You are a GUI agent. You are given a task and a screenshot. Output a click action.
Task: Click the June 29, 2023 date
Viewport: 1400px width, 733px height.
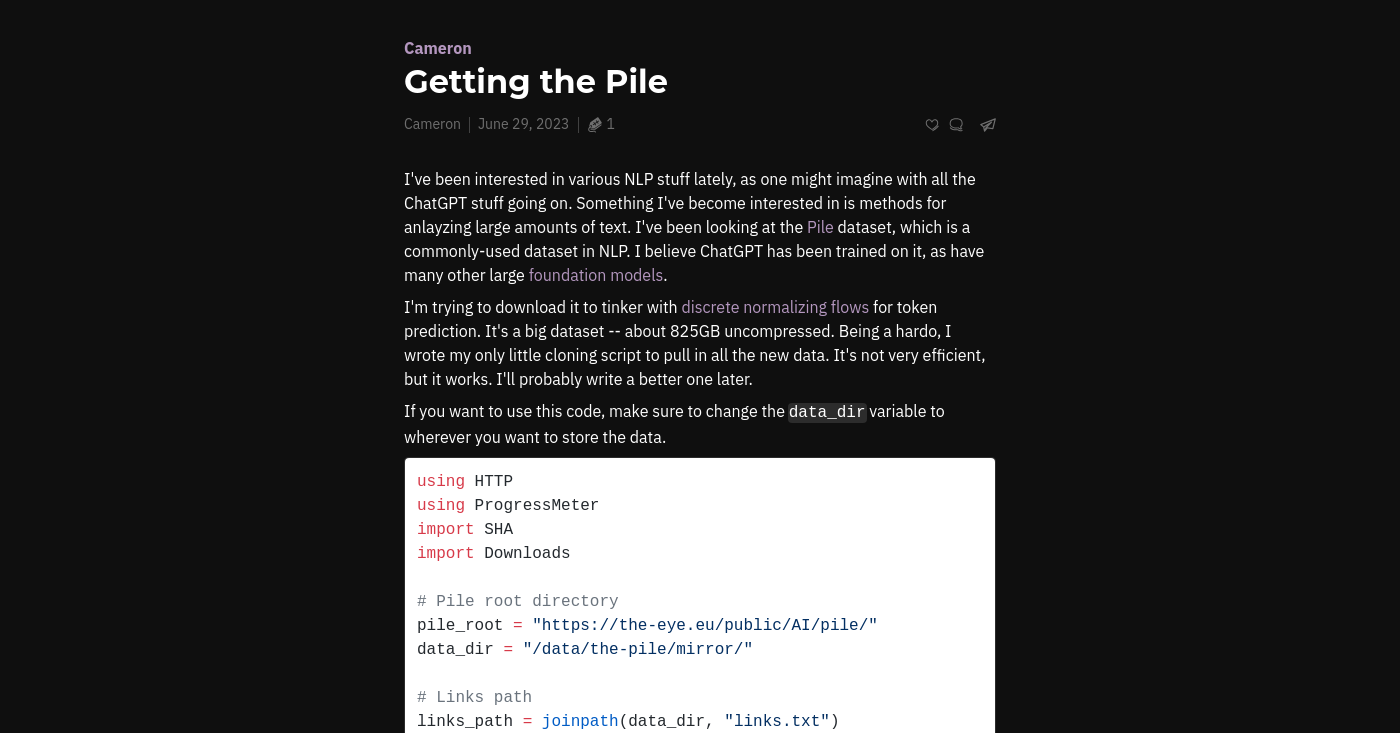[523, 124]
